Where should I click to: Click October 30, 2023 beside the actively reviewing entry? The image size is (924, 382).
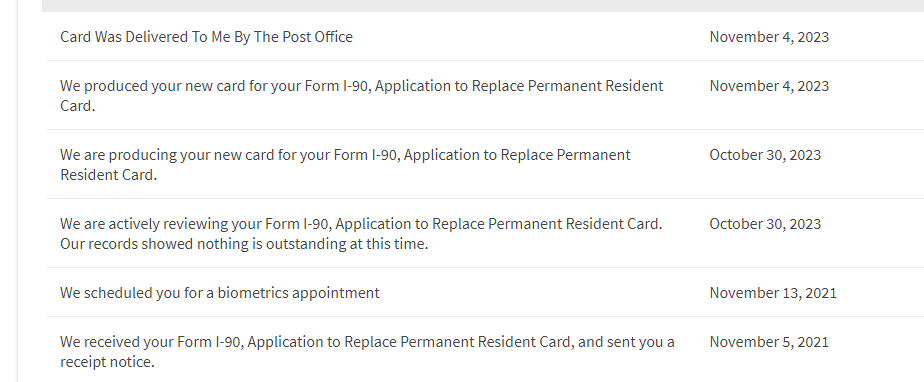coord(765,223)
